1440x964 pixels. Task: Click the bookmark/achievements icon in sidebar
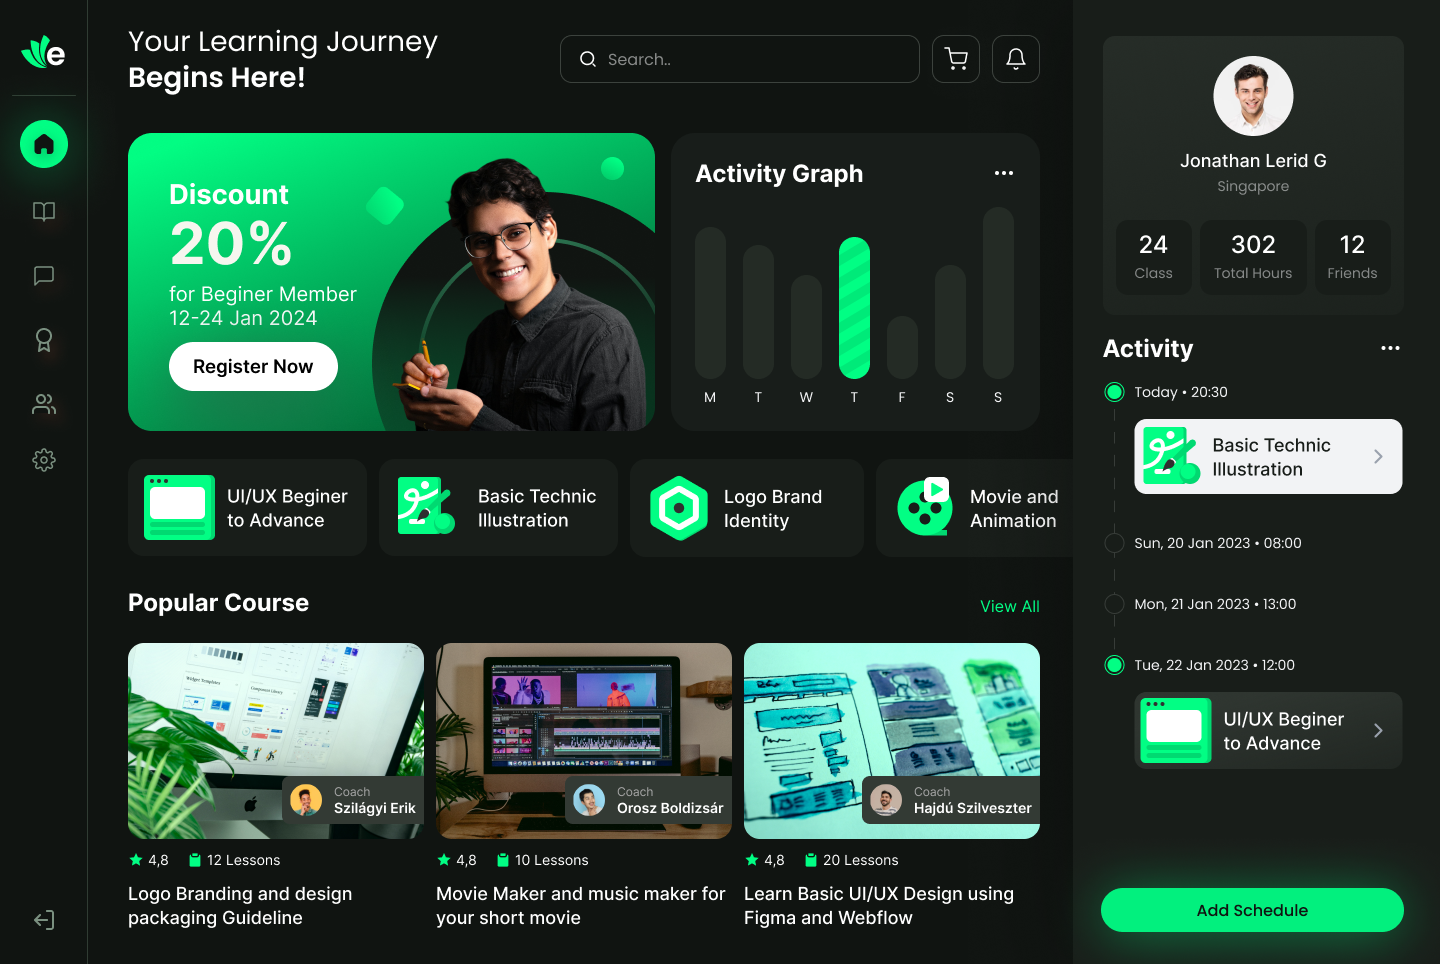click(x=43, y=340)
